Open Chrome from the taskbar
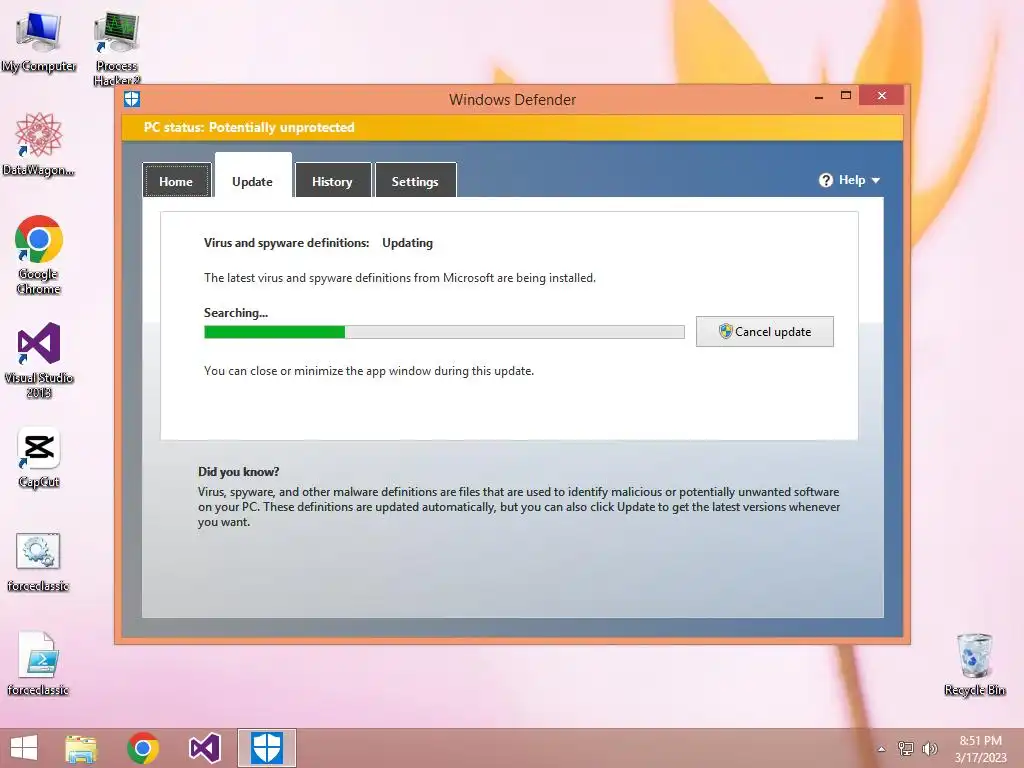 tap(143, 748)
